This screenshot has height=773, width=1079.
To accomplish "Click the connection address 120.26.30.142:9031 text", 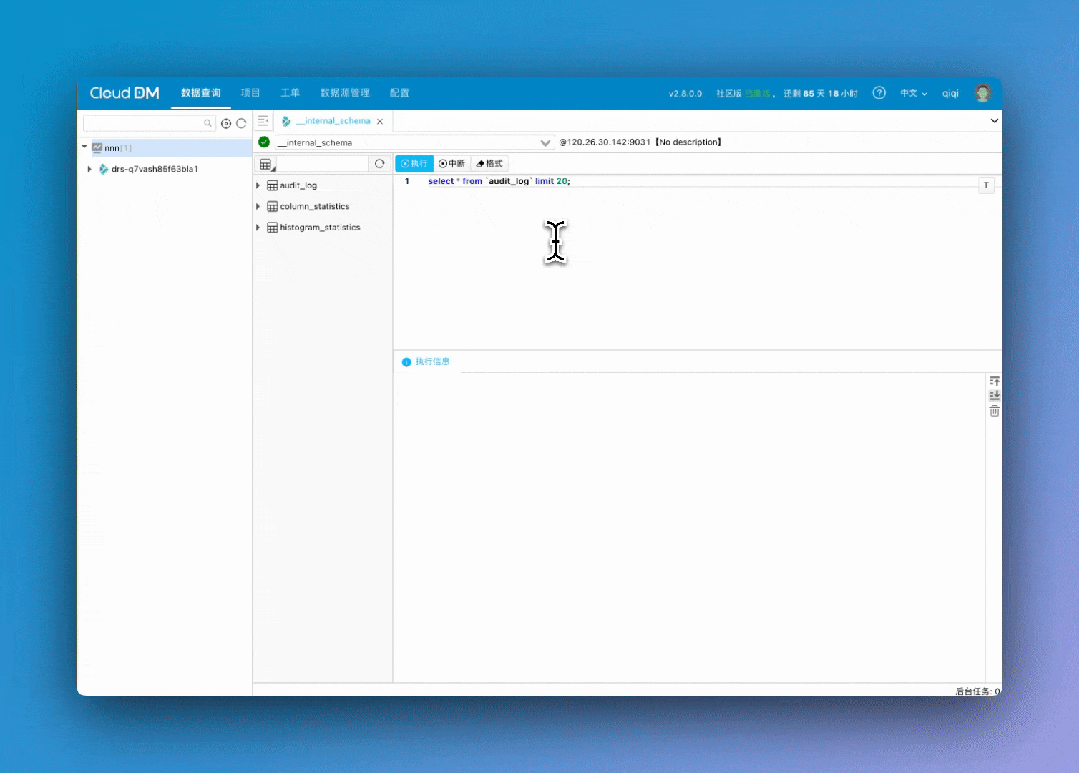I will tap(605, 142).
